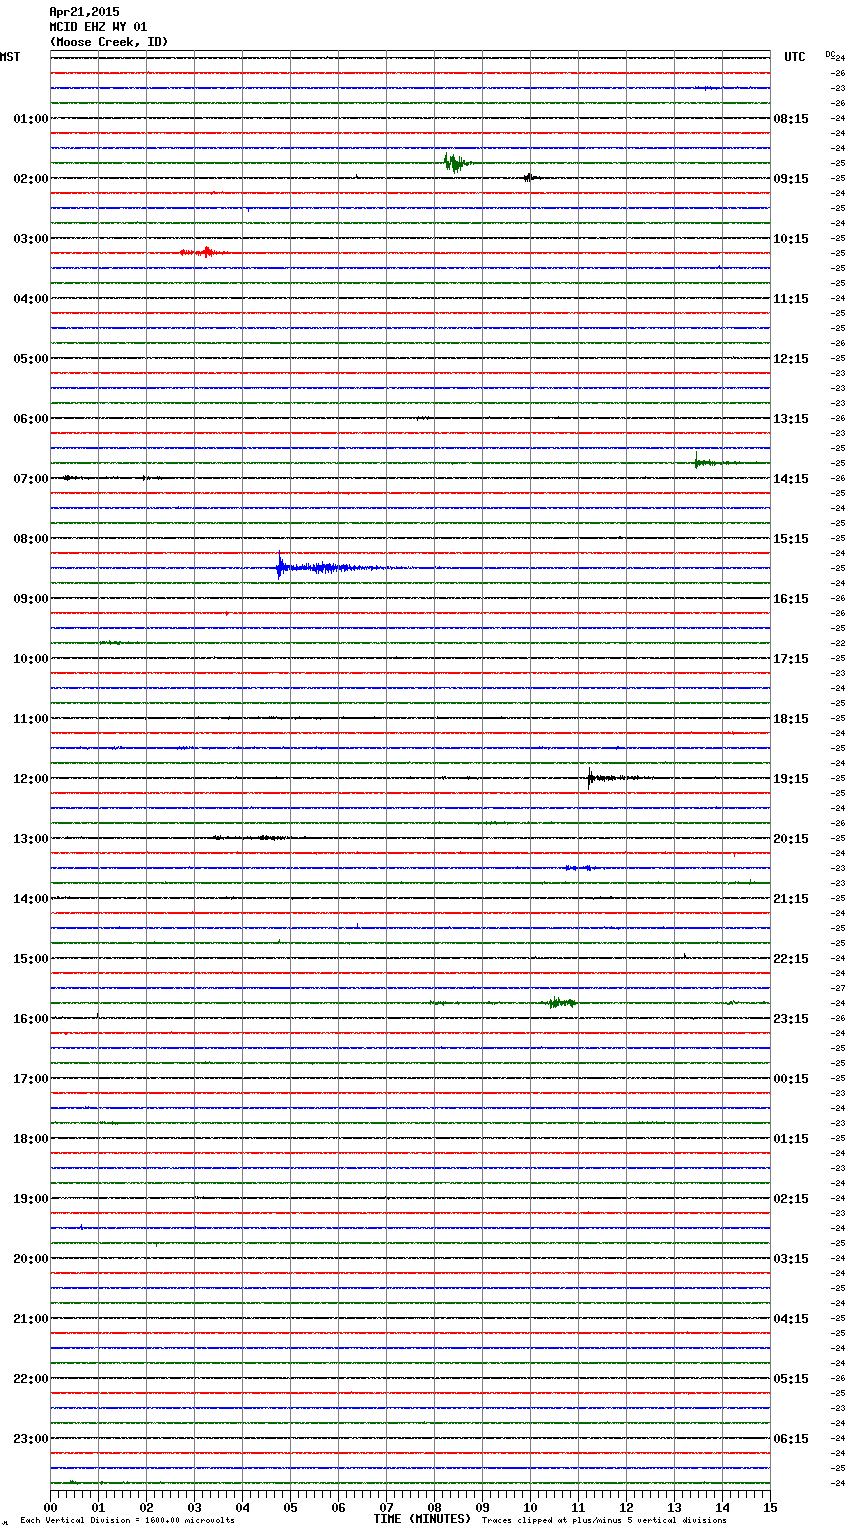Screen dimensions: 850x1534
Task: Click the TIME (MINUTES) axis title
Action: click(422, 1519)
